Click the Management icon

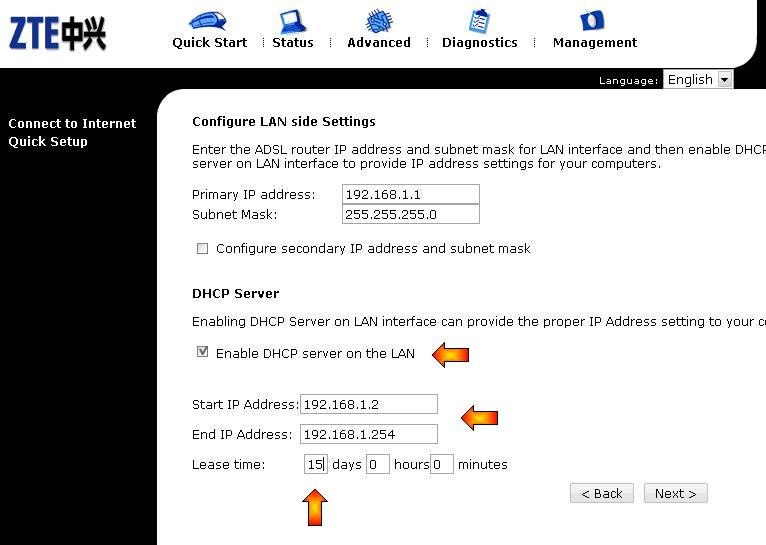[592, 21]
